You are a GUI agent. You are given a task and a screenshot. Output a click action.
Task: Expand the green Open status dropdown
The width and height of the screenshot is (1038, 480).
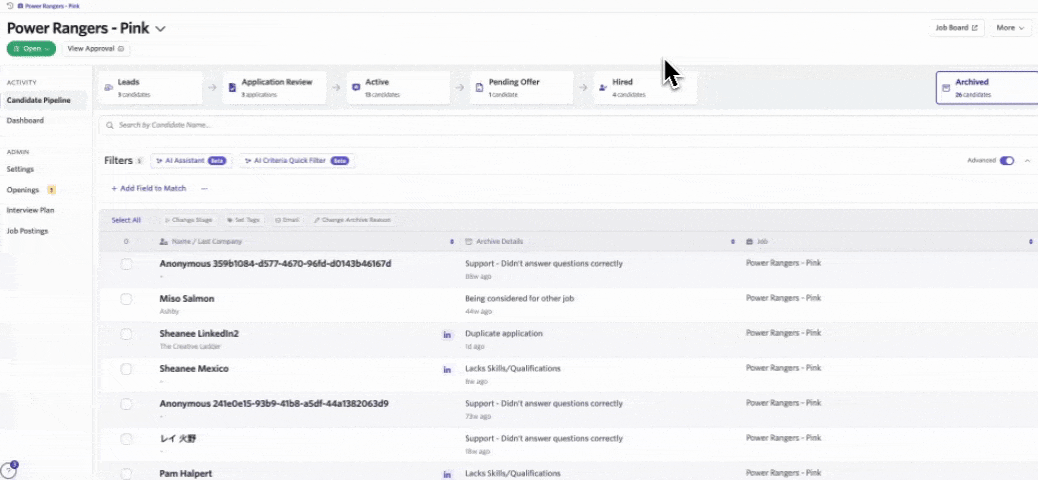coord(31,48)
